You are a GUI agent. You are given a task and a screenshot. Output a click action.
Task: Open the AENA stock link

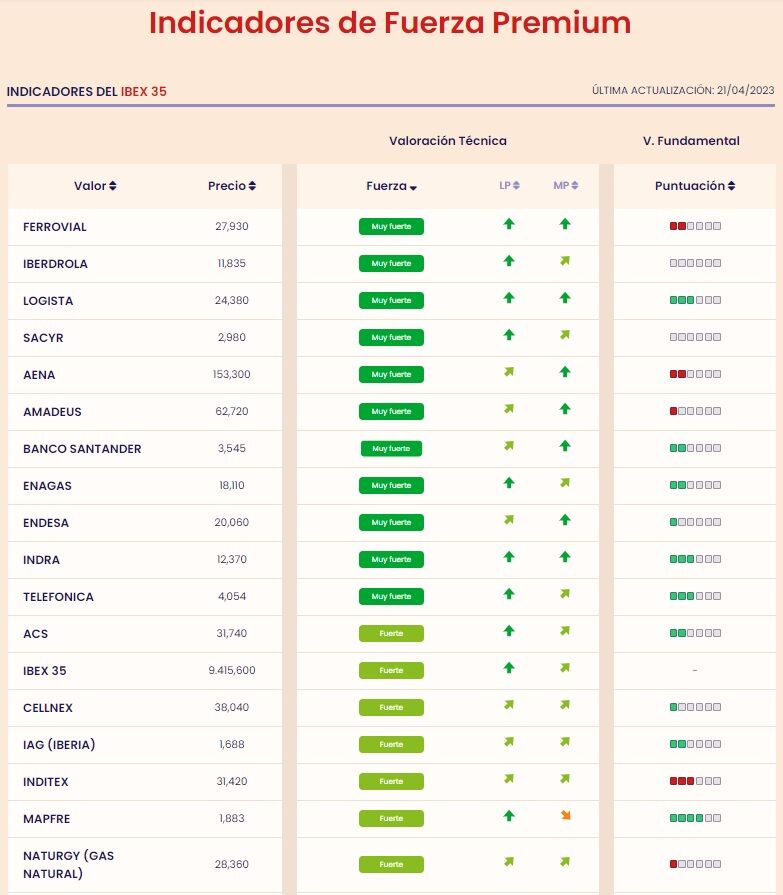point(39,375)
